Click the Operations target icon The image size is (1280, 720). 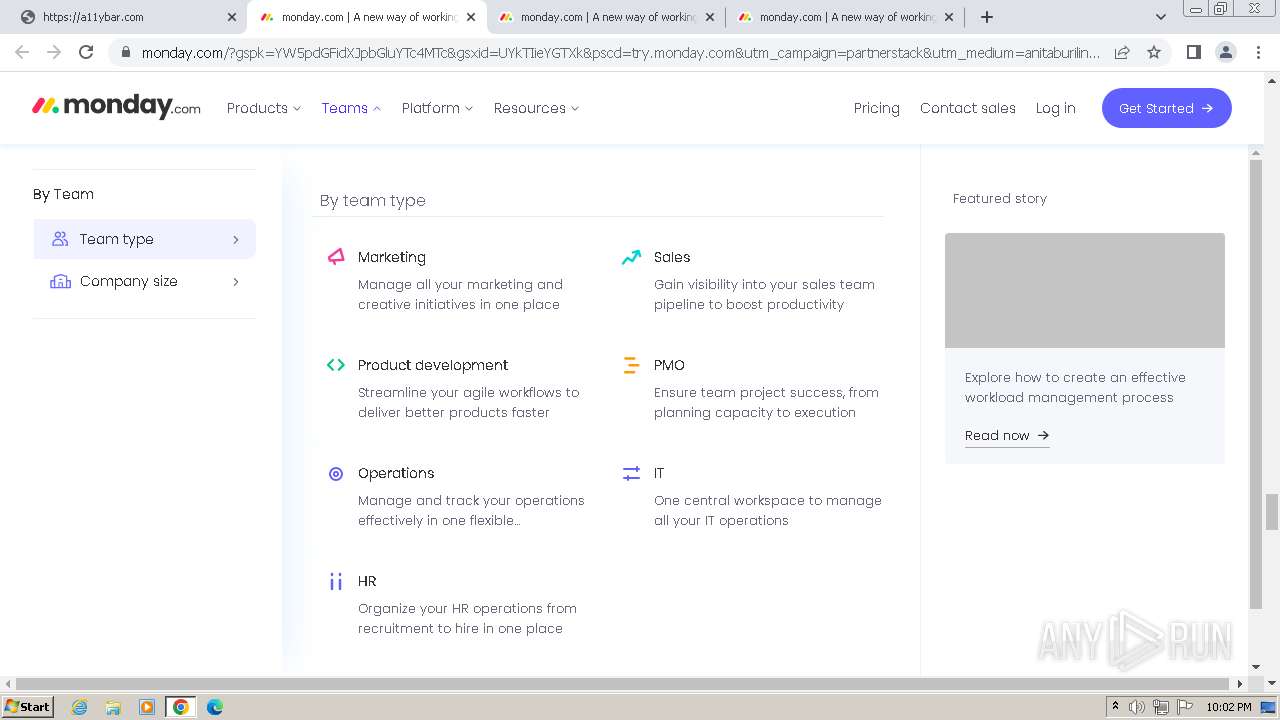tap(336, 473)
